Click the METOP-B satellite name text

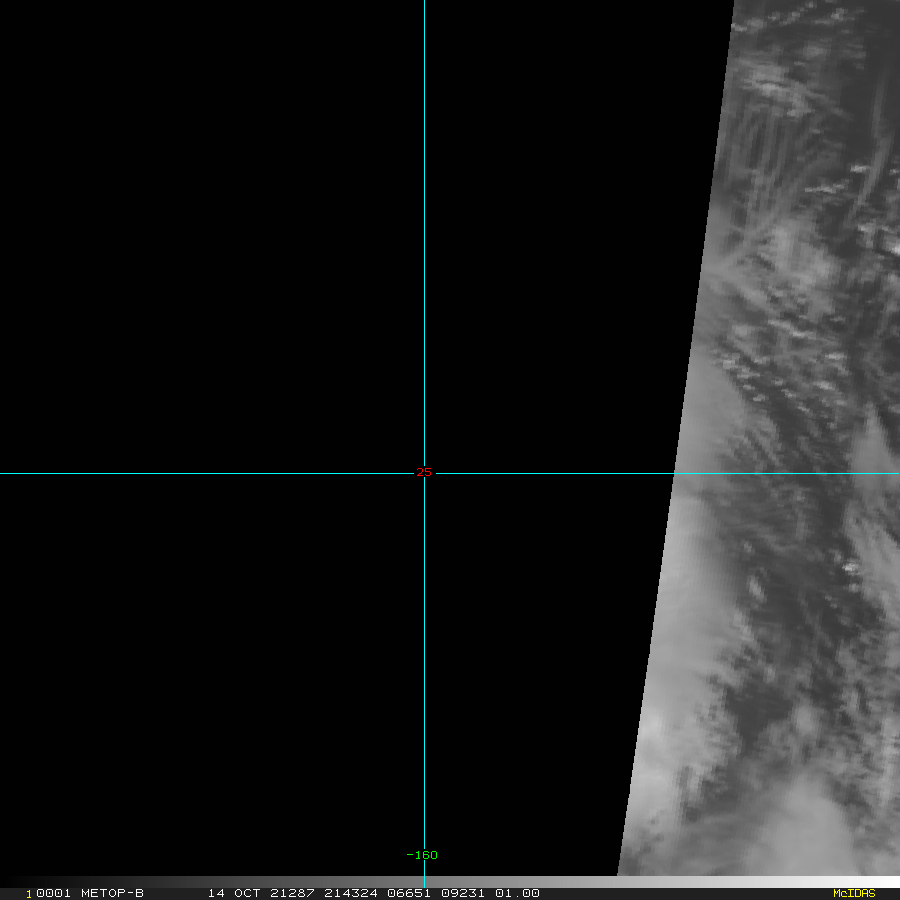pyautogui.click(x=112, y=893)
